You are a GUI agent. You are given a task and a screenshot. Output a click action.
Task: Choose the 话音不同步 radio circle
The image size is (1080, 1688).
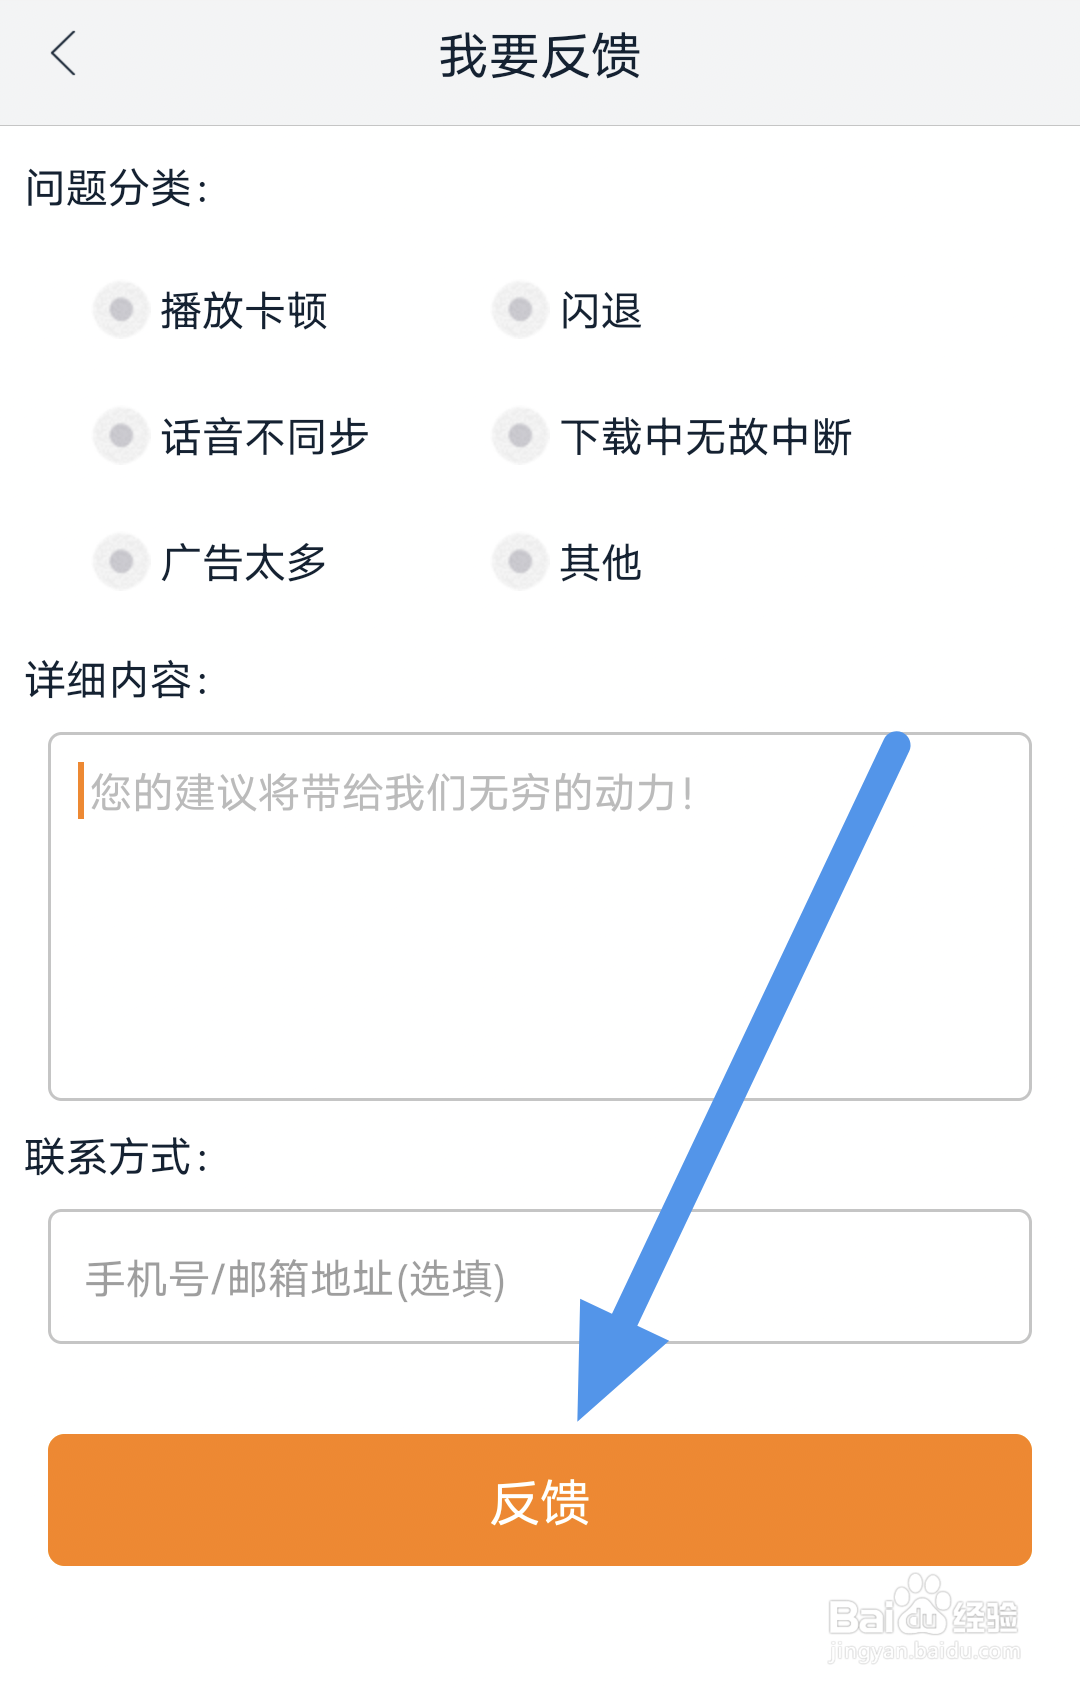[121, 436]
